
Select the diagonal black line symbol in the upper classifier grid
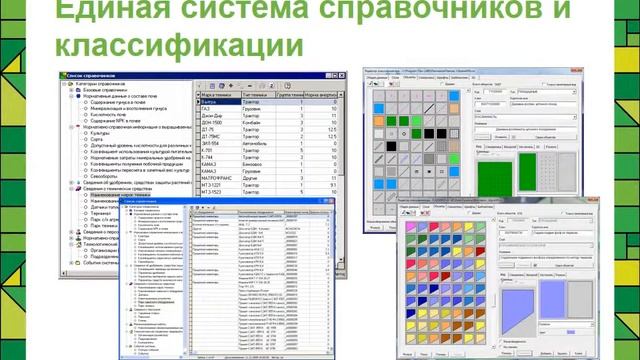coord(429,109)
